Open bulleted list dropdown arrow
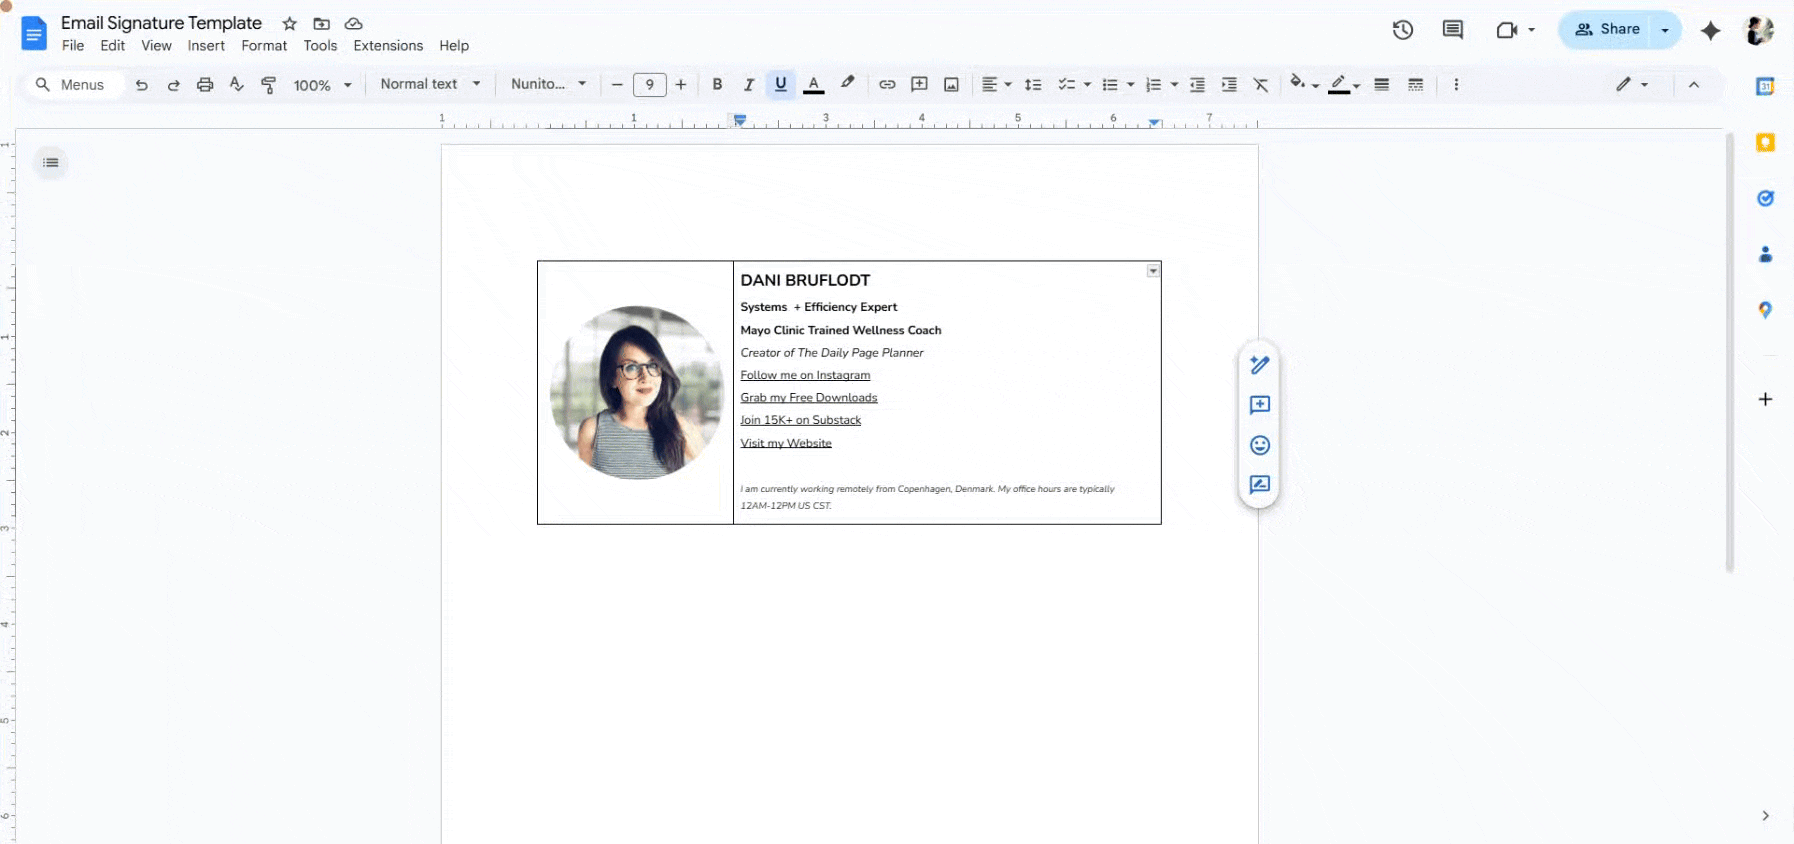The height and width of the screenshot is (844, 1794). click(x=1131, y=85)
